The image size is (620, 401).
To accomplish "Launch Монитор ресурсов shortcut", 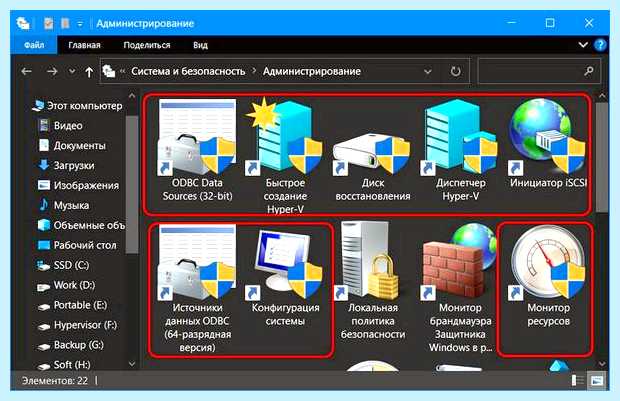I will 548,277.
